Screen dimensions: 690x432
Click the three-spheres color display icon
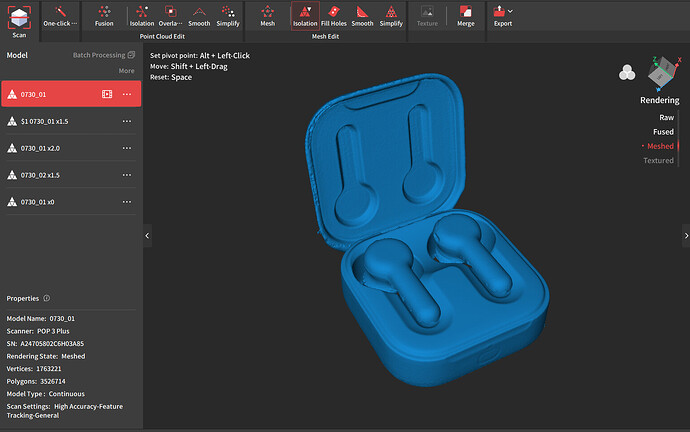[x=627, y=73]
